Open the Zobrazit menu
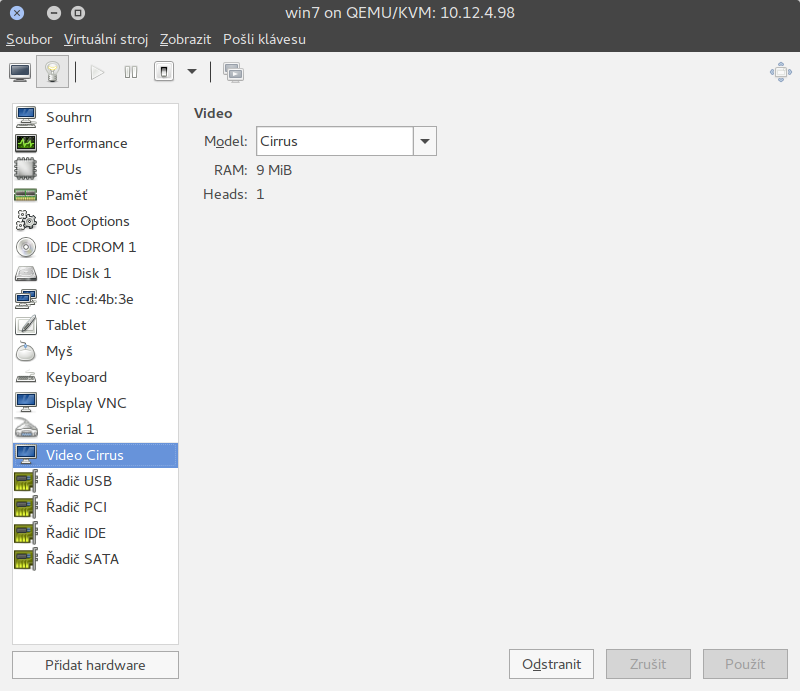 coord(185,39)
